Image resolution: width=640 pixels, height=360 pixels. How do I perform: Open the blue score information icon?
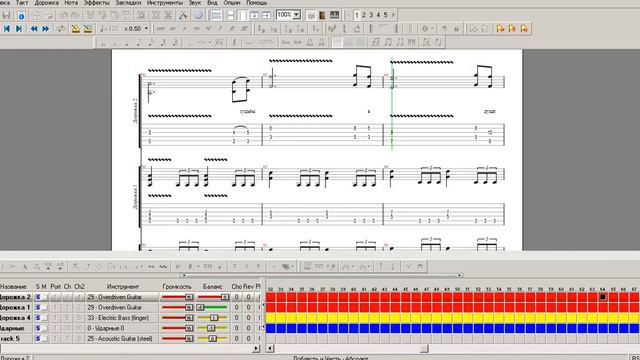pyautogui.click(x=21, y=16)
